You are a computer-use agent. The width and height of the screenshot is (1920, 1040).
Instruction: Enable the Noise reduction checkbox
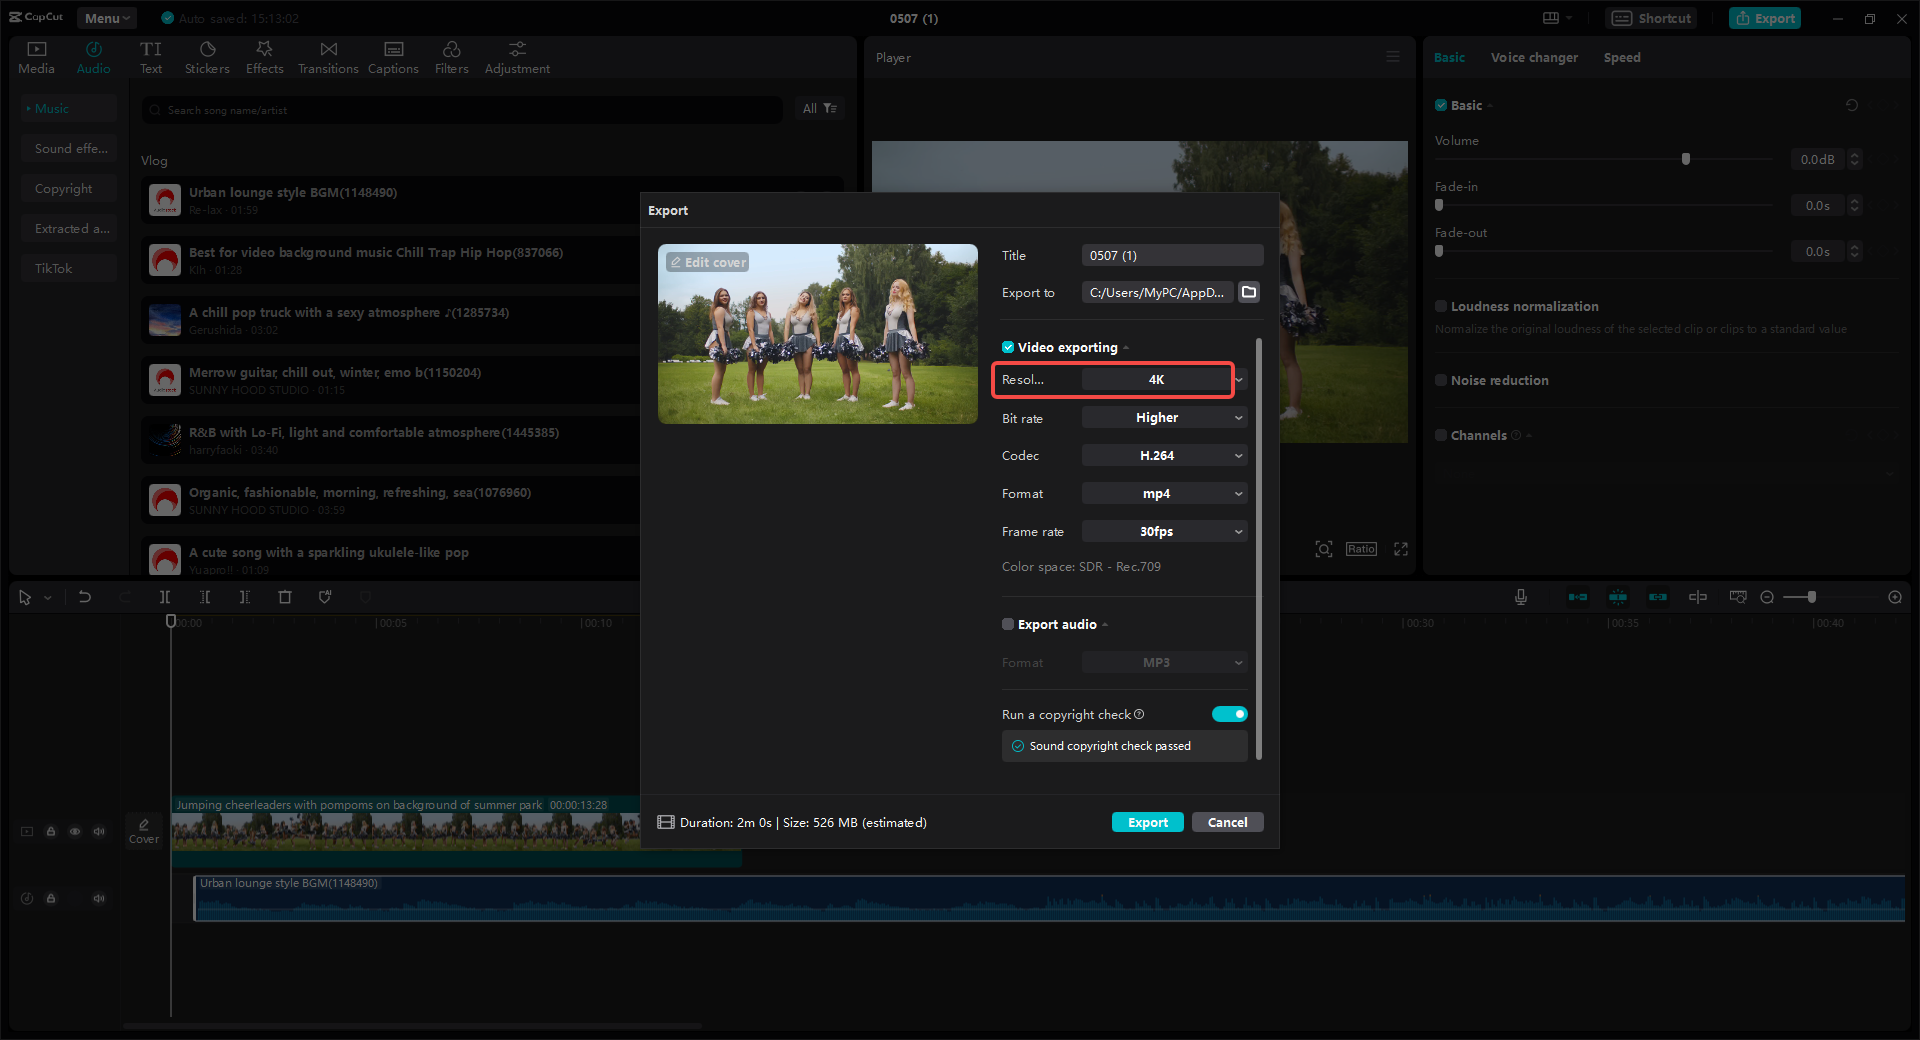click(x=1441, y=380)
